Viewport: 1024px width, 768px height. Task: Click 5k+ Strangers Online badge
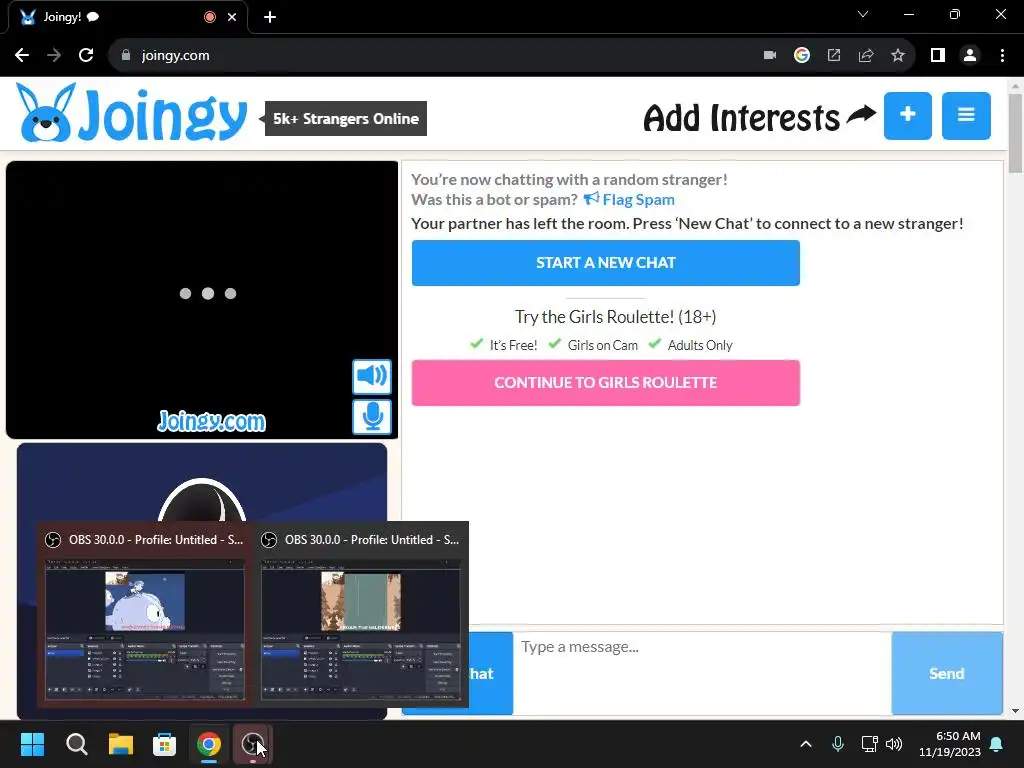click(x=345, y=119)
